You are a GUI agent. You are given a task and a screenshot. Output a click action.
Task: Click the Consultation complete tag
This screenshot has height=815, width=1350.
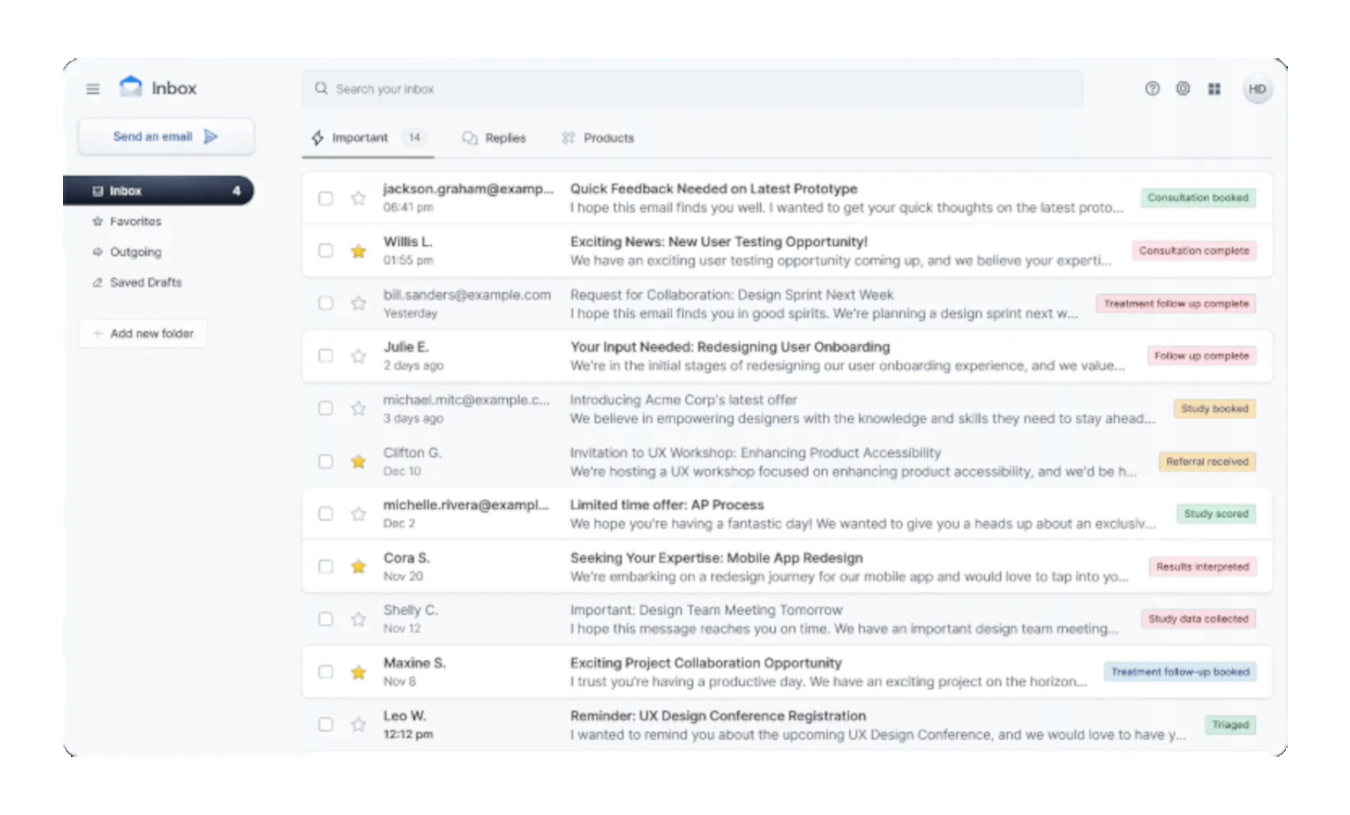[x=1194, y=251]
